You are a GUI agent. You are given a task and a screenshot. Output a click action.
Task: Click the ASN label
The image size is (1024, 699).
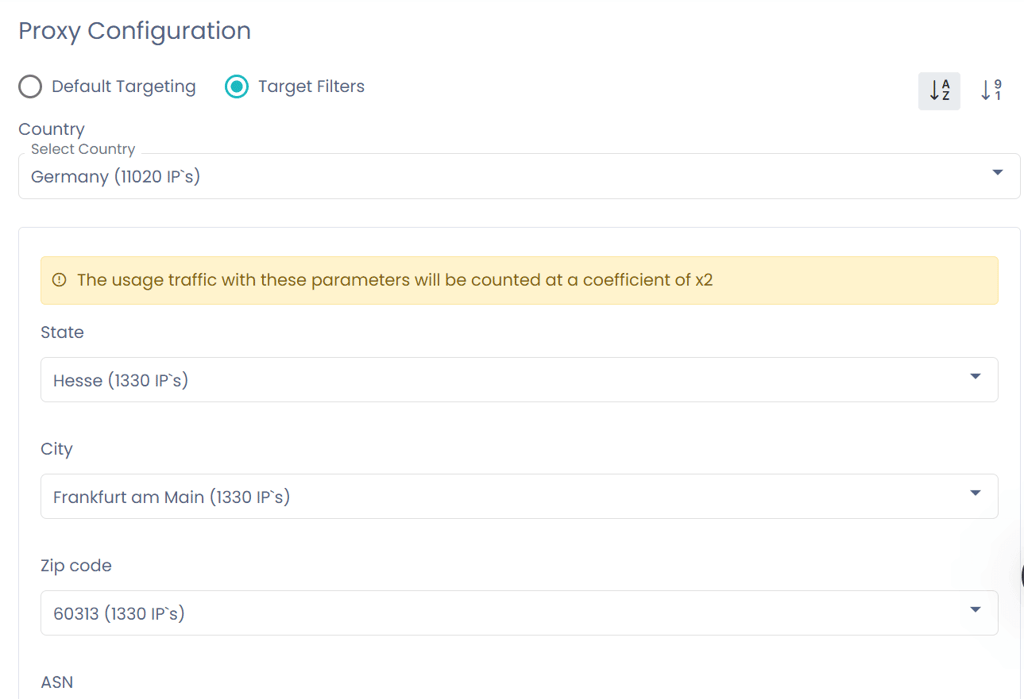point(57,682)
